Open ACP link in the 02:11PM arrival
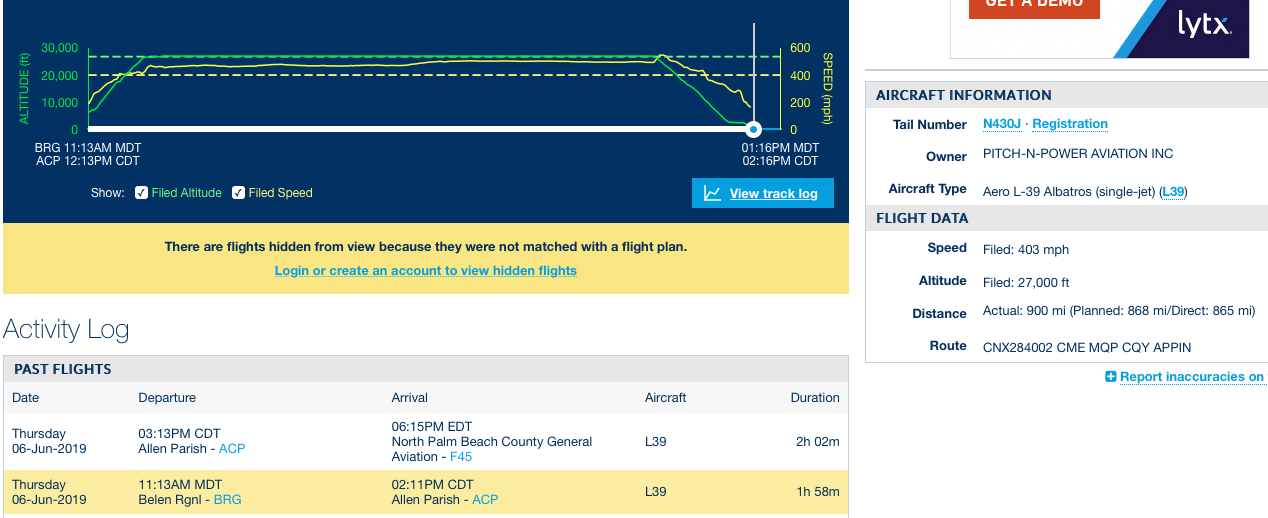The image size is (1268, 518). tap(485, 500)
